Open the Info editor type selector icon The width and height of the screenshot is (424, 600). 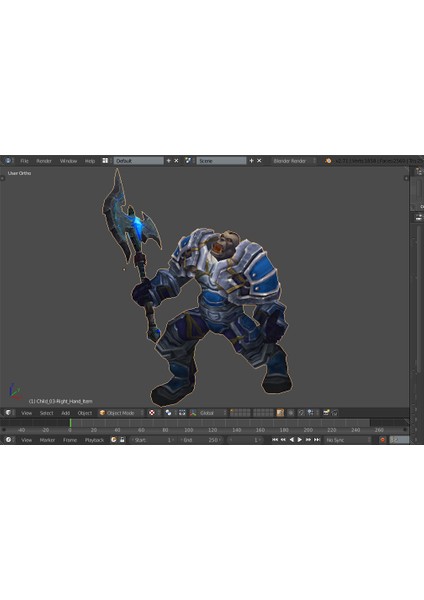click(8, 161)
